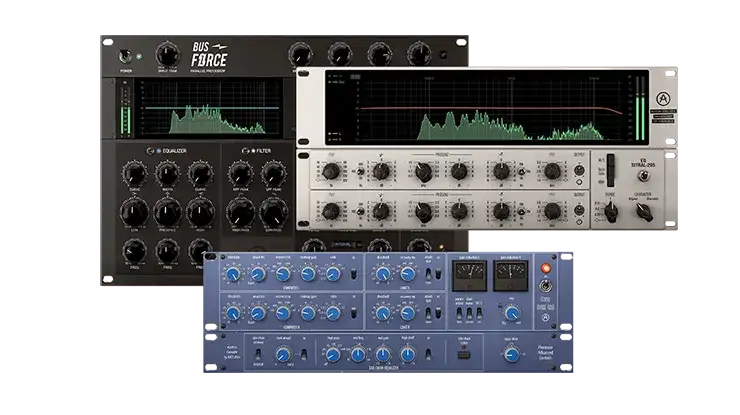Image resolution: width=740 pixels, height=415 pixels.
Task: Click the top channel Output knob on Sitral
Action: (579, 170)
